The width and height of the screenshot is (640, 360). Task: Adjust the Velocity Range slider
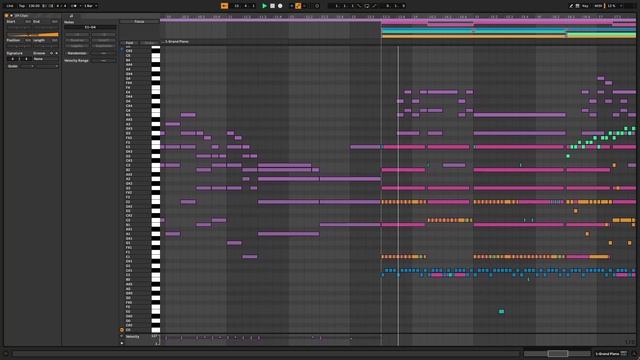click(103, 60)
